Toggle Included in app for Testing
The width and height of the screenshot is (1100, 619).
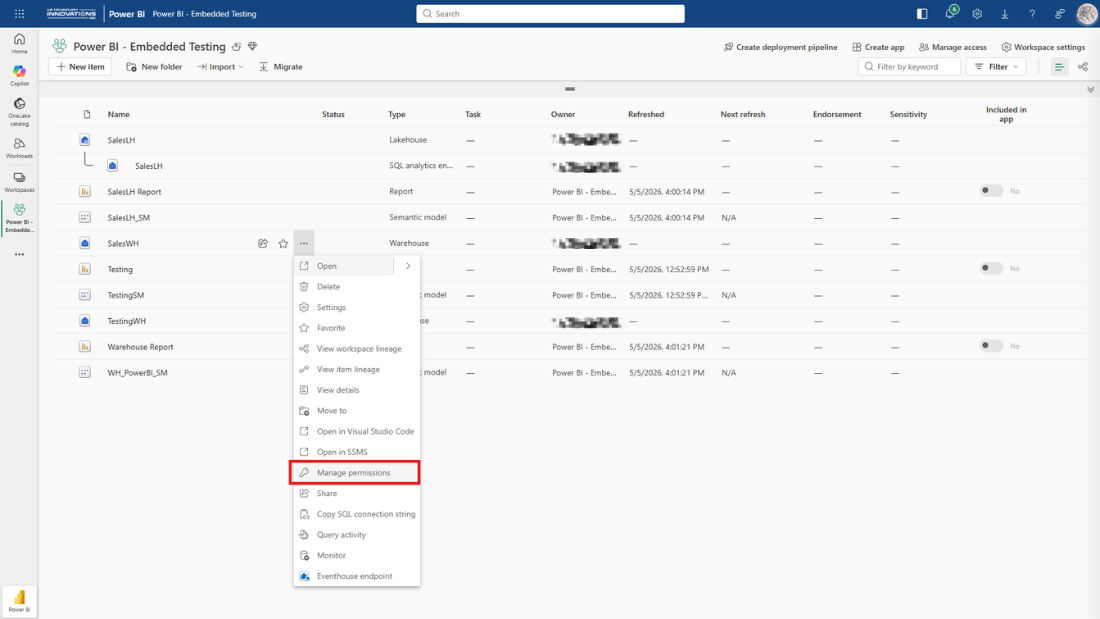(x=991, y=268)
